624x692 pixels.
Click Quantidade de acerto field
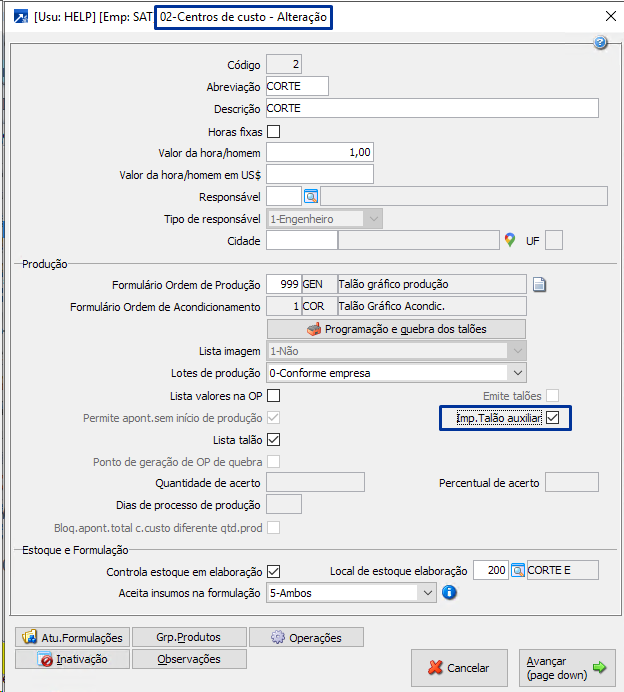316,482
